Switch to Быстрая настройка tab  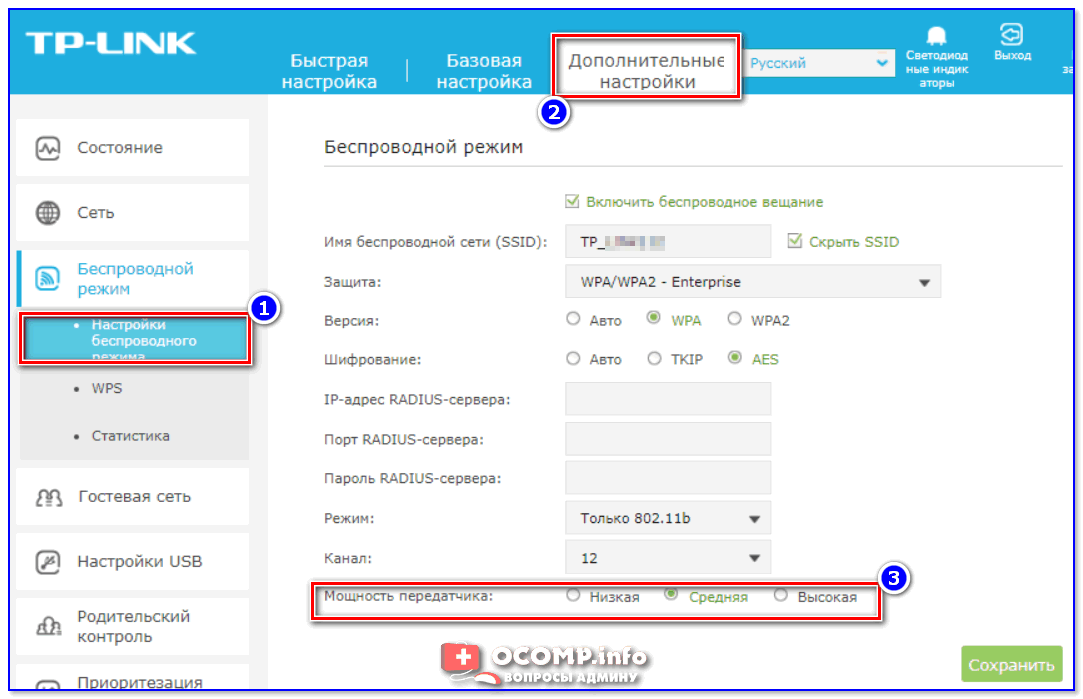coord(329,72)
